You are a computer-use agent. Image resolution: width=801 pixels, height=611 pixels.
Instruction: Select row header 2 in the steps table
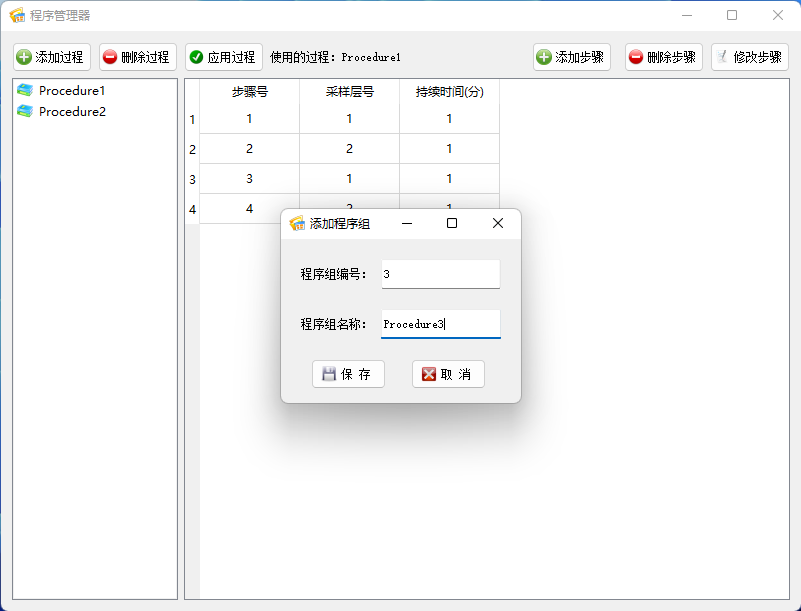point(192,149)
